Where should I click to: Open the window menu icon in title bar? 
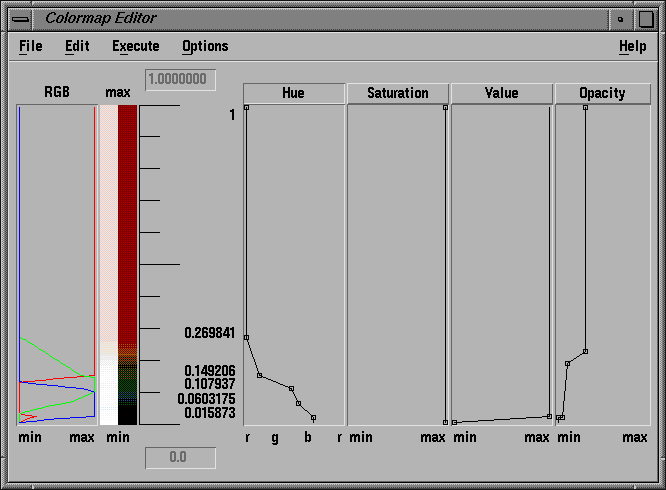(20, 18)
